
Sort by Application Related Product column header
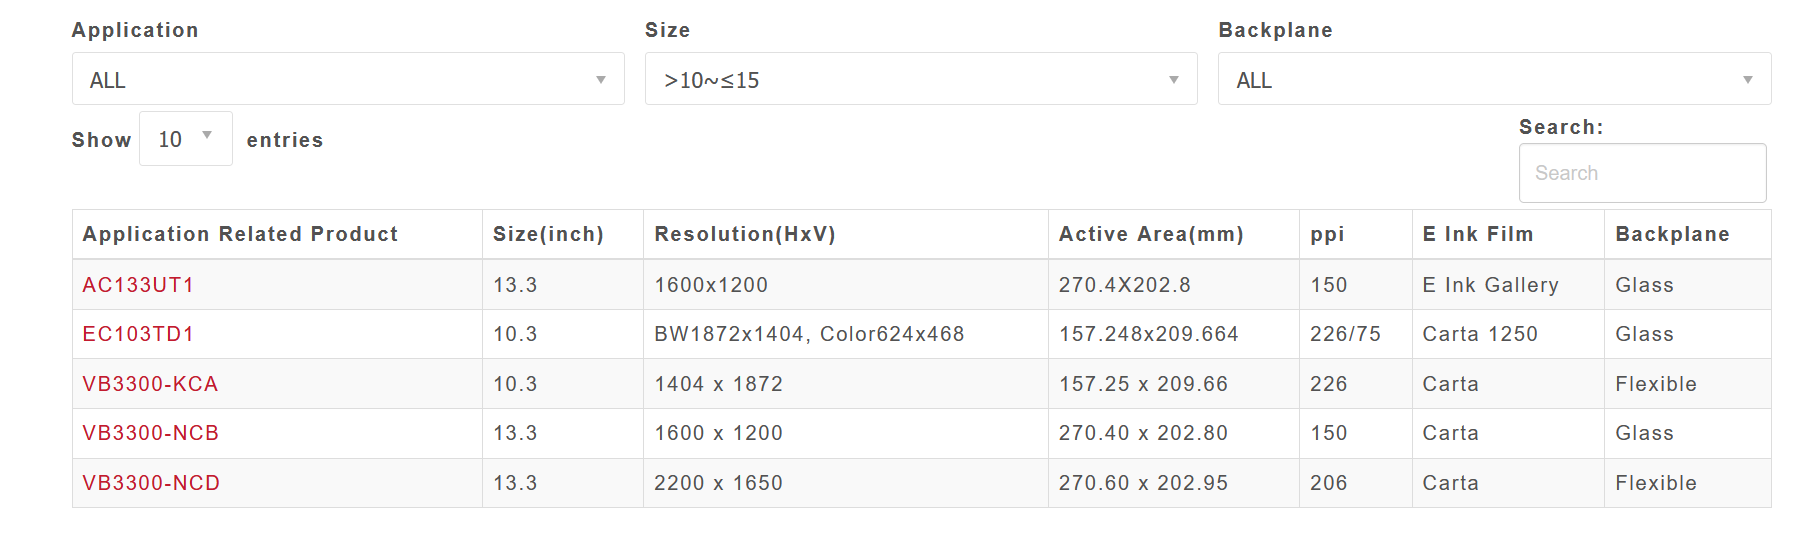[240, 234]
